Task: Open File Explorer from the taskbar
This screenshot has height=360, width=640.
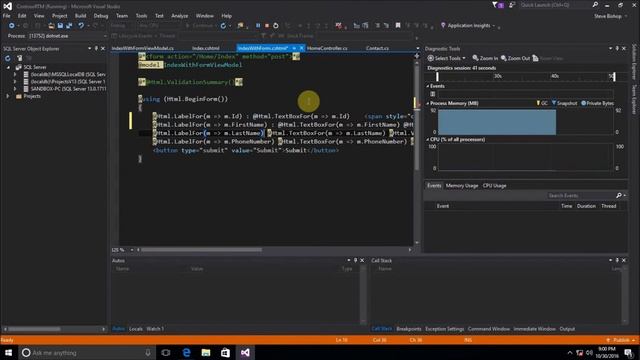Action: (x=206, y=352)
